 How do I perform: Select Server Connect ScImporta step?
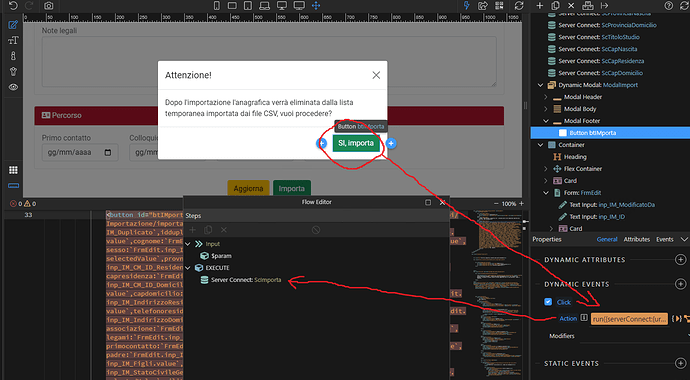click(x=246, y=280)
